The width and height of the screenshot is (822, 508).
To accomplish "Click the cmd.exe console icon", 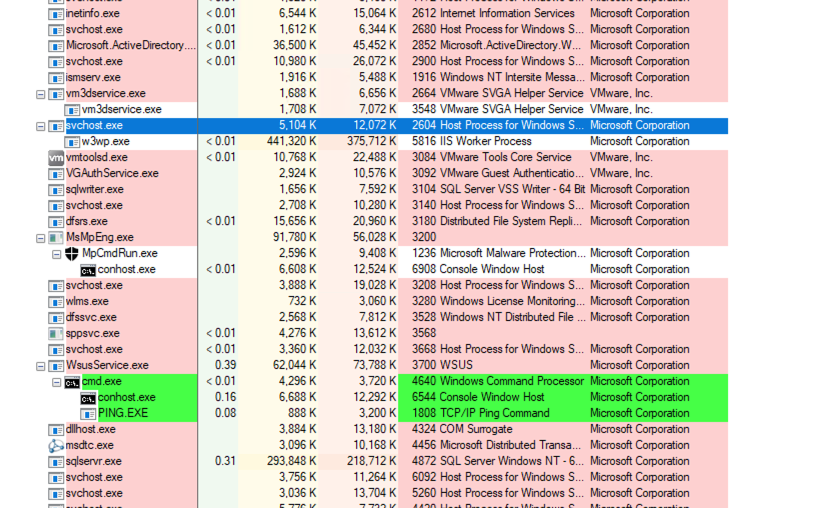I will 72,382.
